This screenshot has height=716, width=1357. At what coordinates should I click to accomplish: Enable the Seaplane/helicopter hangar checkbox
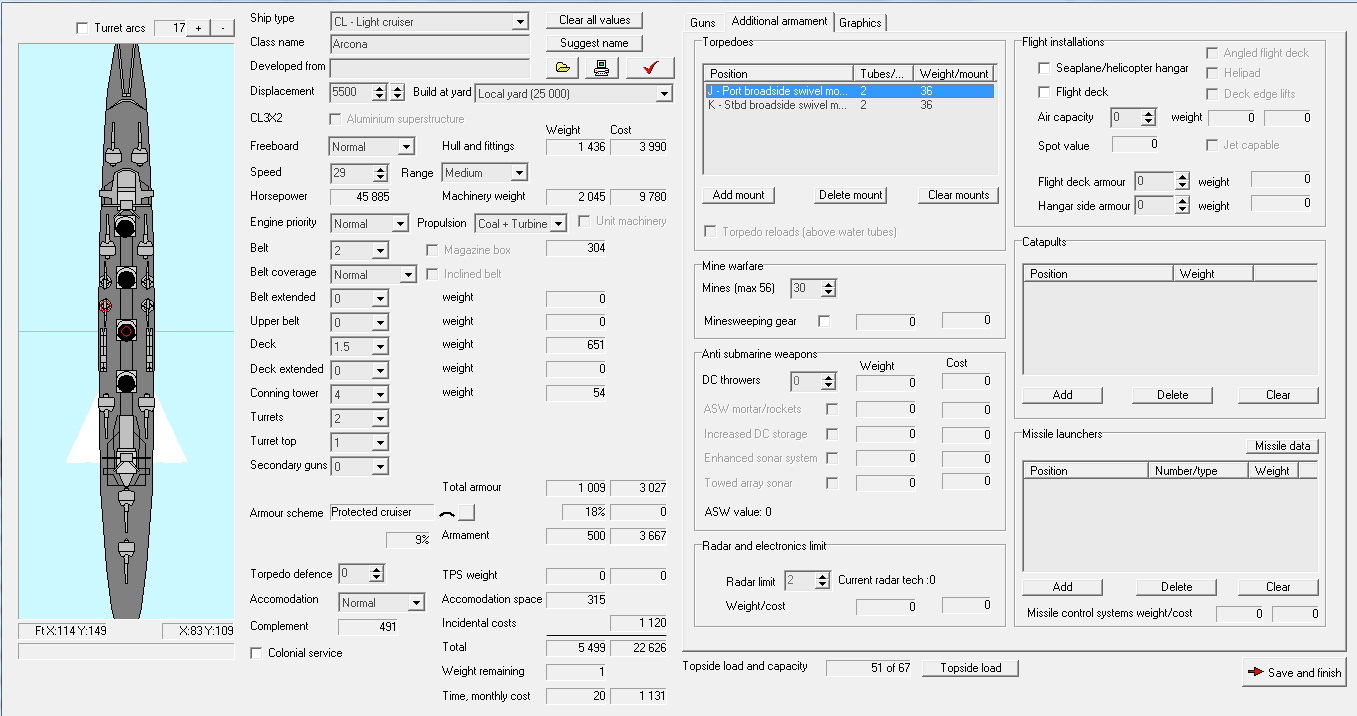tap(1044, 68)
